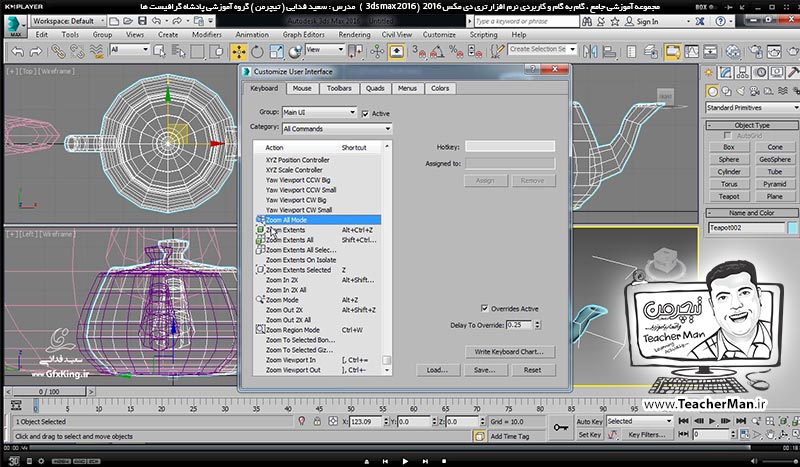Collapse the Object Type rollout
Image resolution: width=800 pixels, height=467 pixels.
(x=752, y=125)
